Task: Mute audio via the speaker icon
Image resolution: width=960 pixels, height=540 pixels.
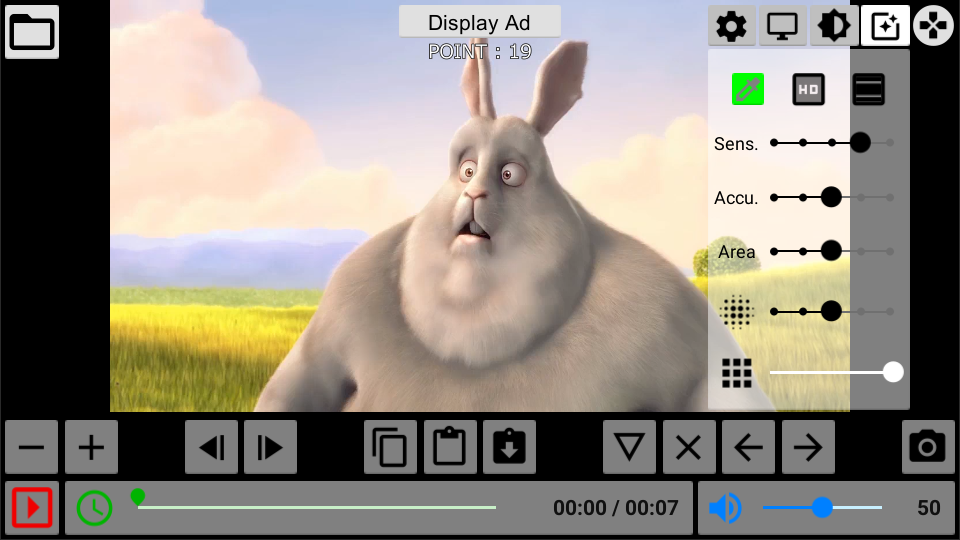Action: 726,508
